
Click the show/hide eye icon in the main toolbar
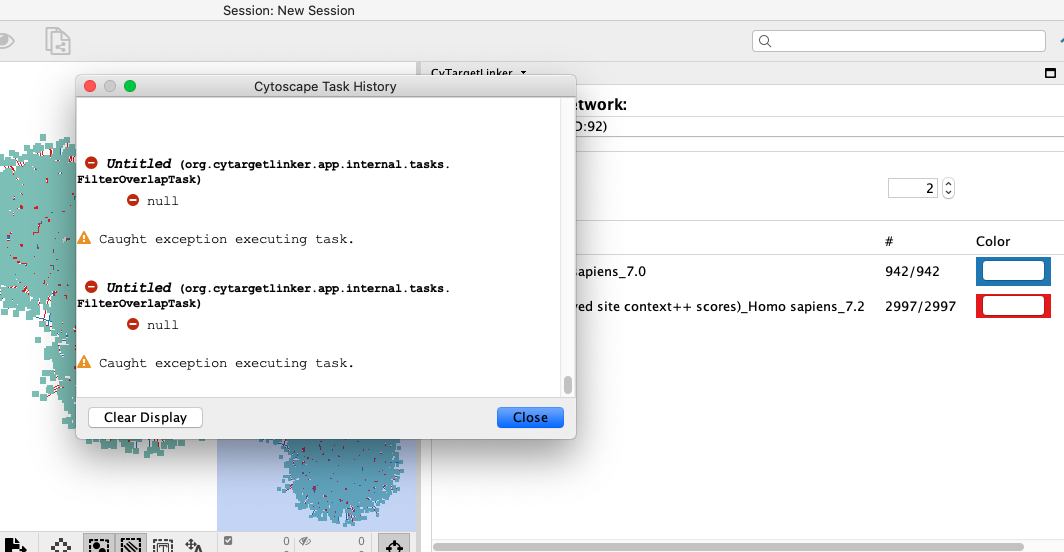click(x=5, y=41)
